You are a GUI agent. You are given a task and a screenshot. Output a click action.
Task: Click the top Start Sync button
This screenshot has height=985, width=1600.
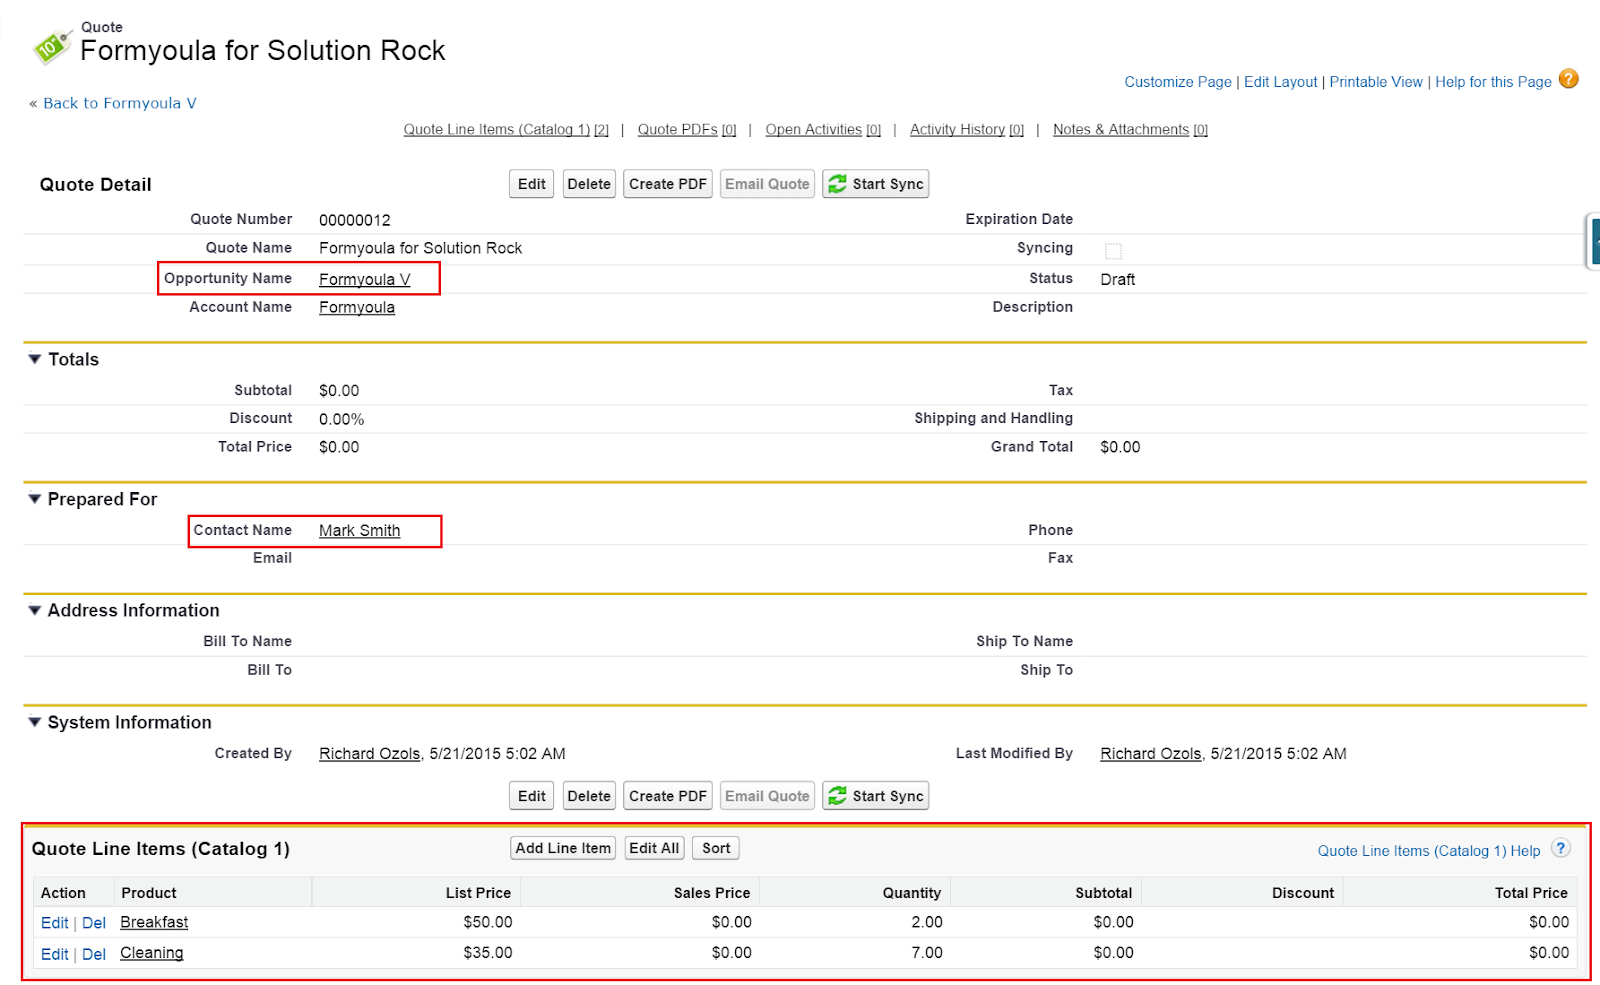click(x=876, y=184)
